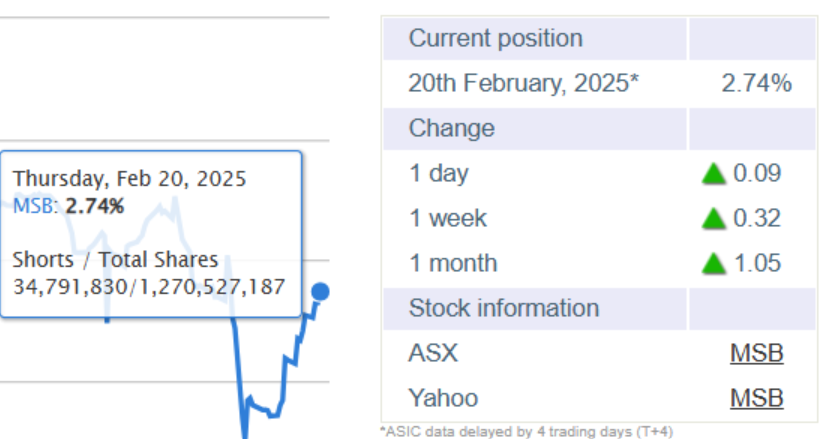Open the MSB link in Yahoo row
Image resolution: width=831 pixels, height=439 pixels.
(756, 398)
